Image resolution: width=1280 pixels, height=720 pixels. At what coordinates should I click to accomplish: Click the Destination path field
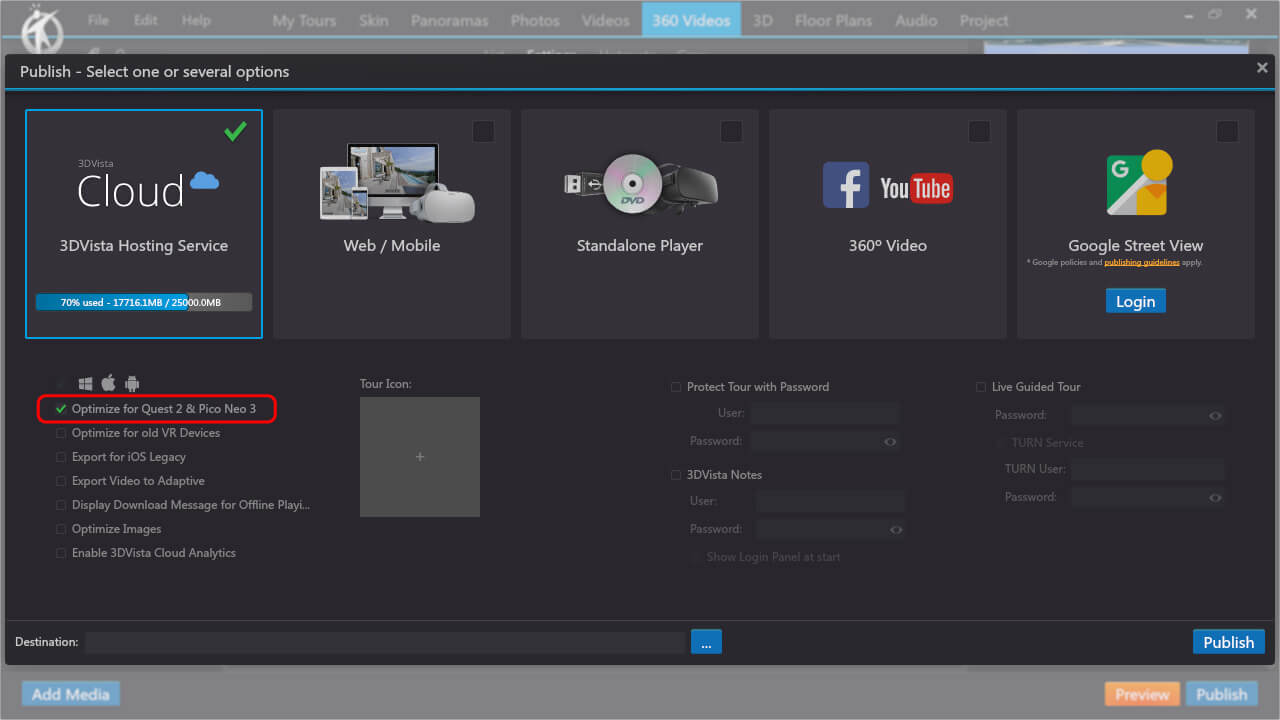point(385,642)
